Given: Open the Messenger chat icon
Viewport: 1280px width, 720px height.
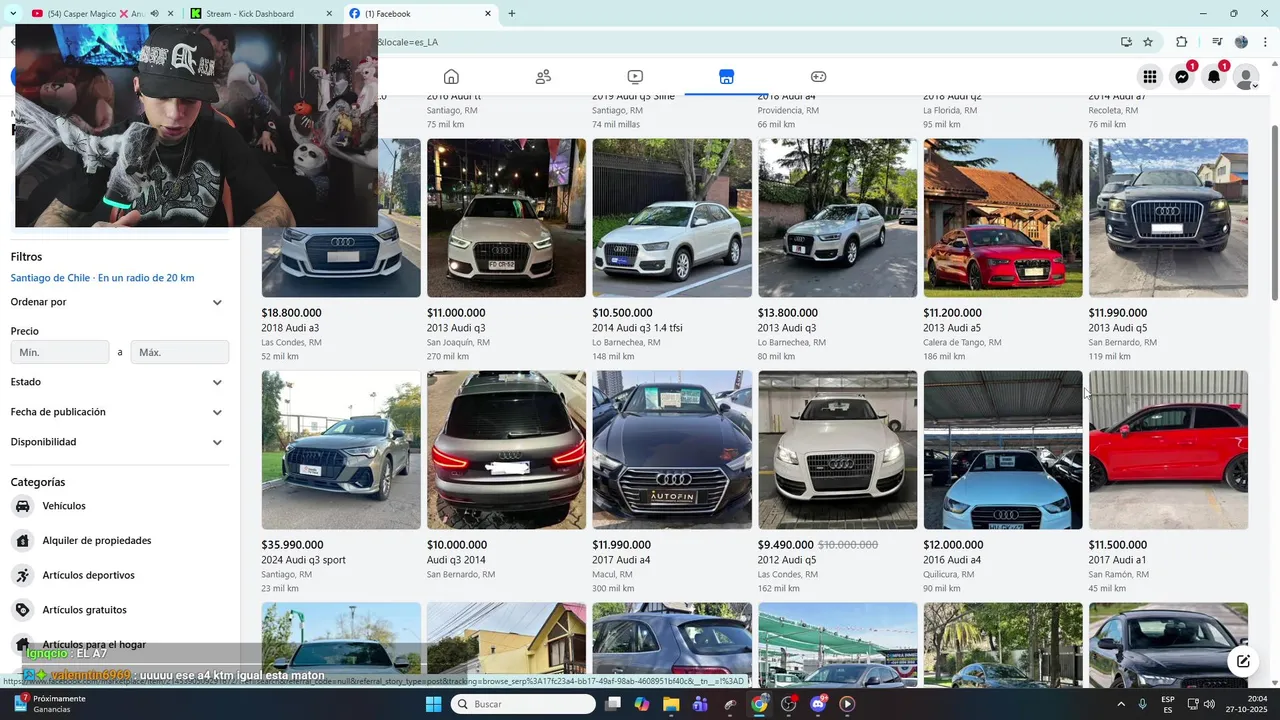Looking at the screenshot, I should 1182,77.
